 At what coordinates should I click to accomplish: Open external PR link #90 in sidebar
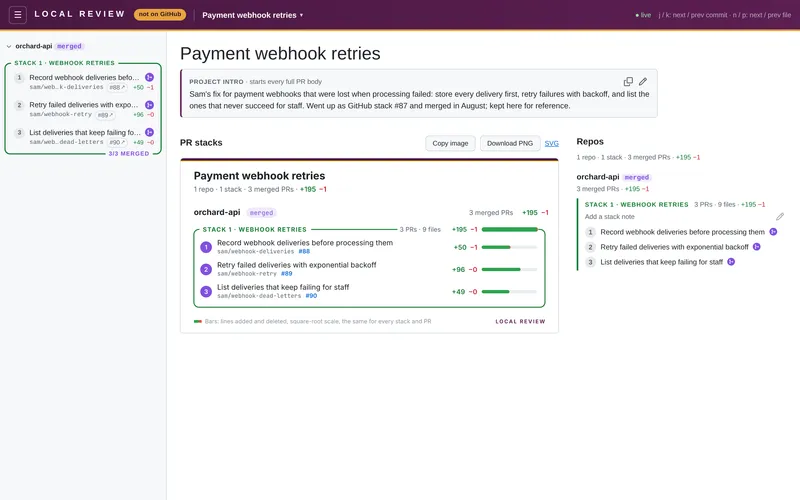pos(117,142)
